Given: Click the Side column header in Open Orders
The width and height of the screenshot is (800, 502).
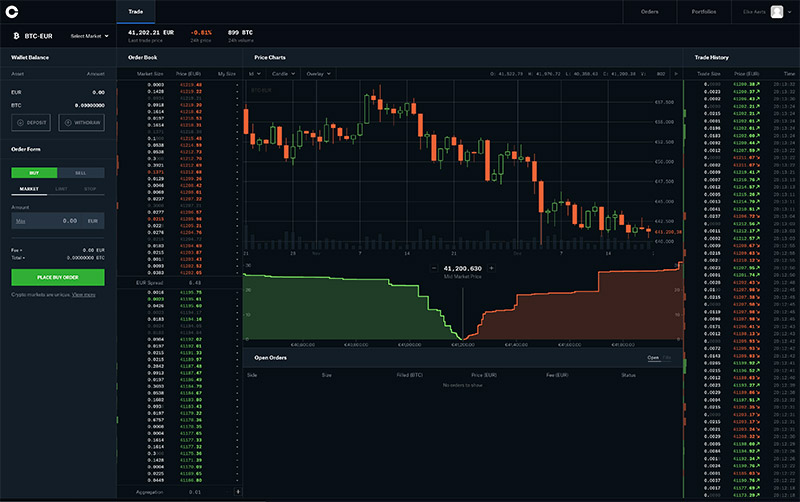Looking at the screenshot, I should pos(252,375).
